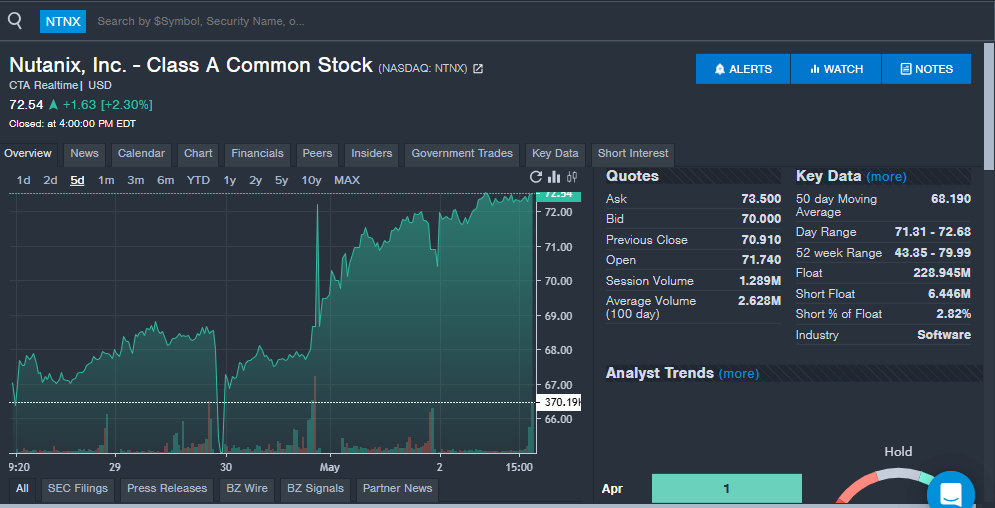Filter news by Press Releases
The height and width of the screenshot is (508, 995).
tap(167, 488)
